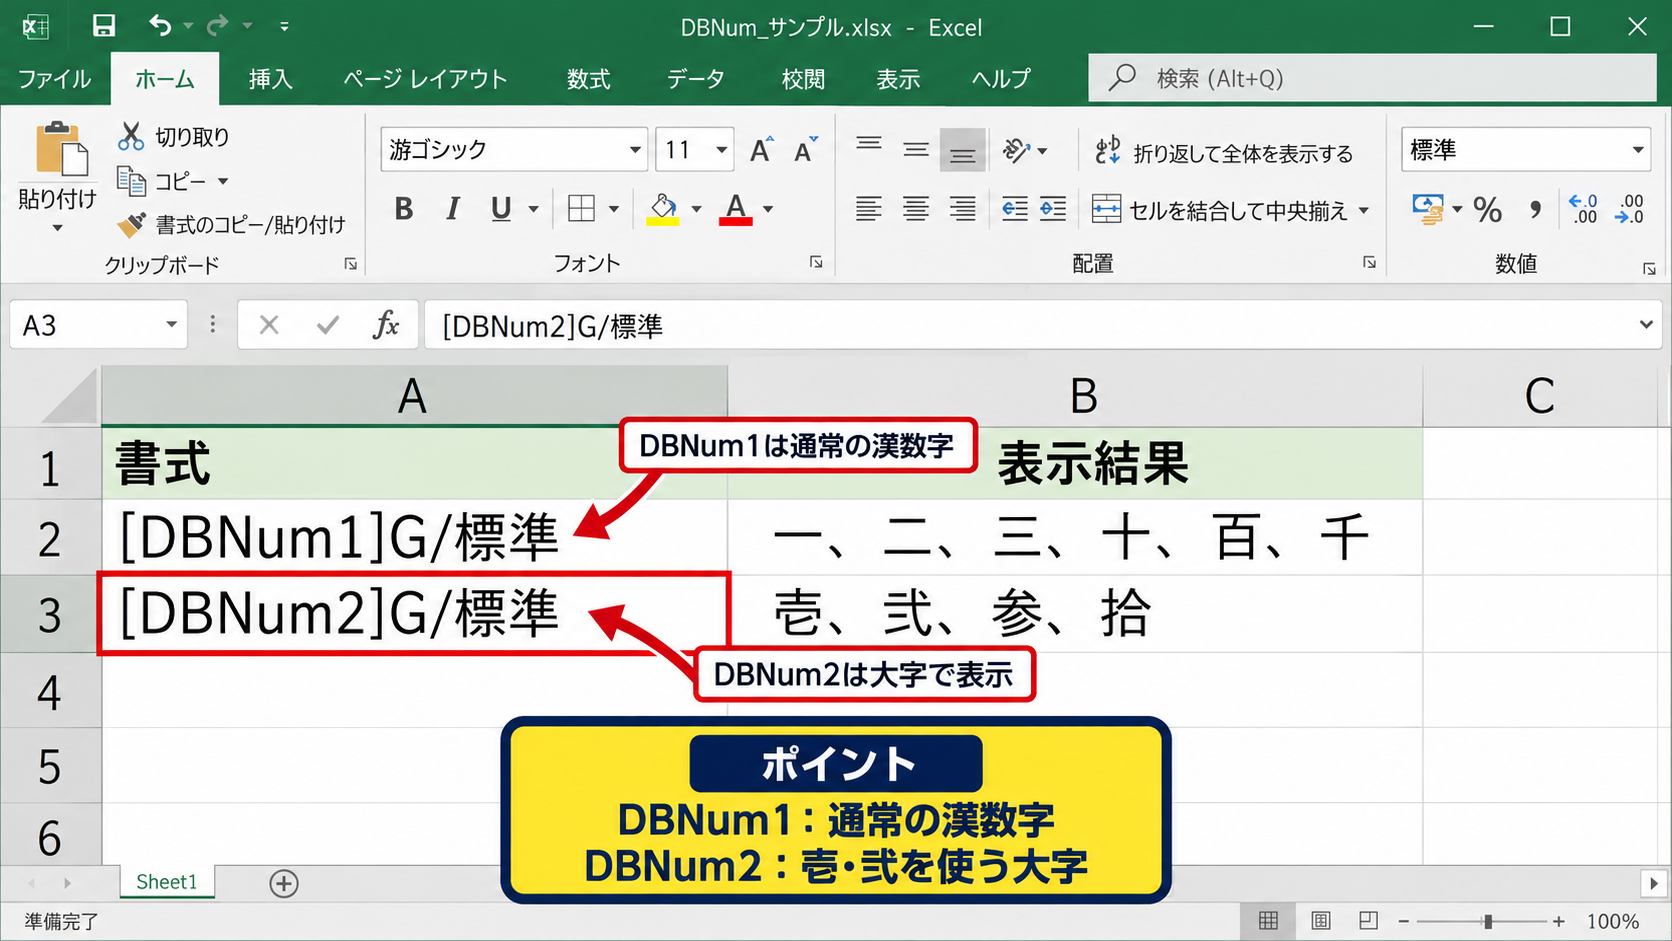Switch to データ tab
This screenshot has width=1672, height=941.
point(695,79)
